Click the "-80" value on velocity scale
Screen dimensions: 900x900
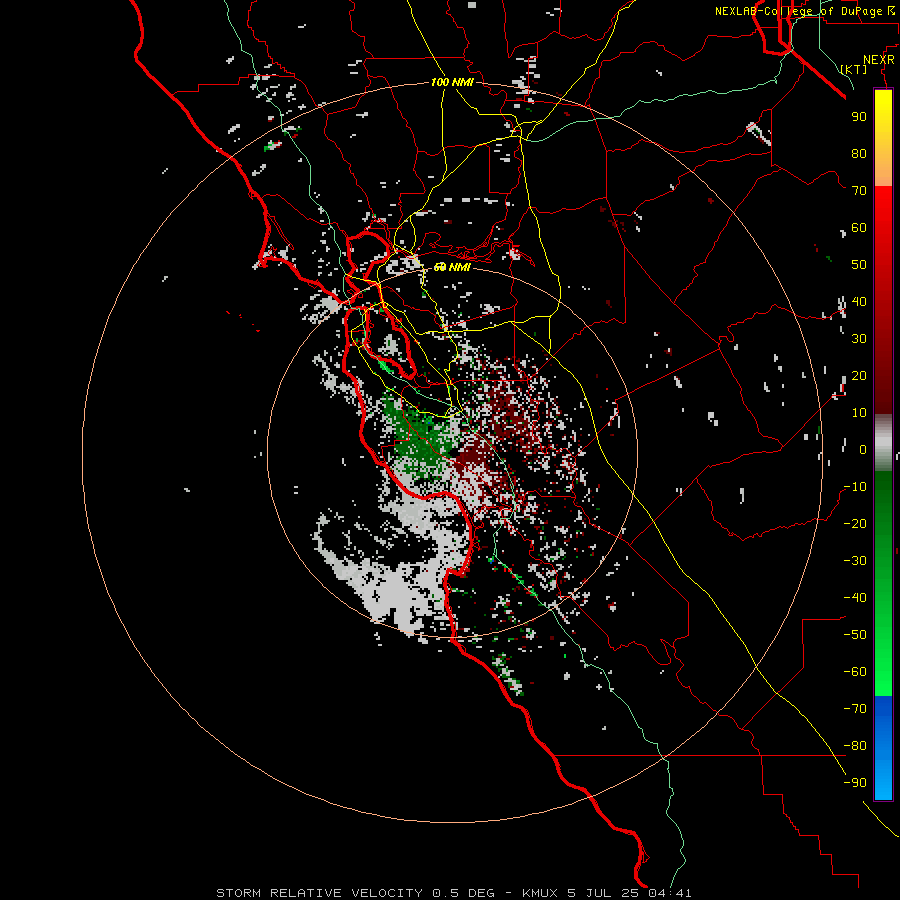click(855, 746)
